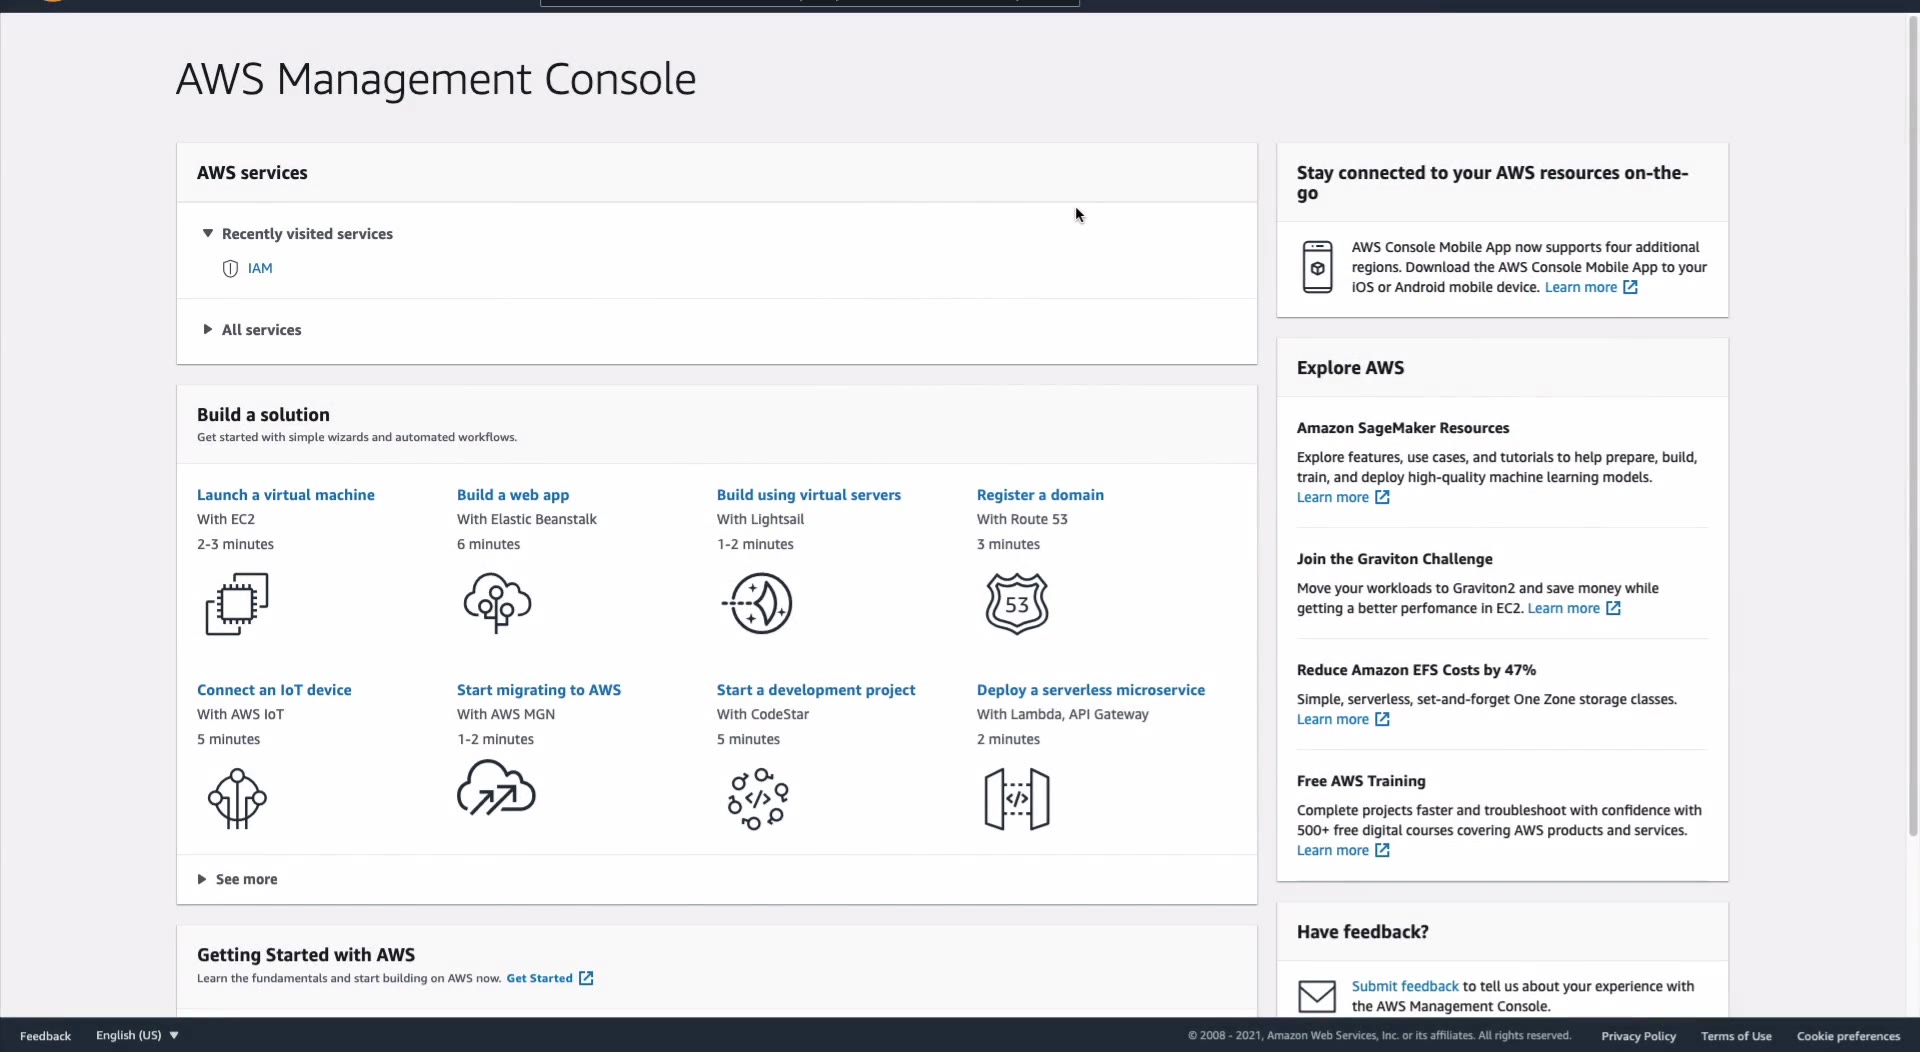Open Cookie preferences in the footer
The width and height of the screenshot is (1920, 1052).
tap(1848, 1036)
